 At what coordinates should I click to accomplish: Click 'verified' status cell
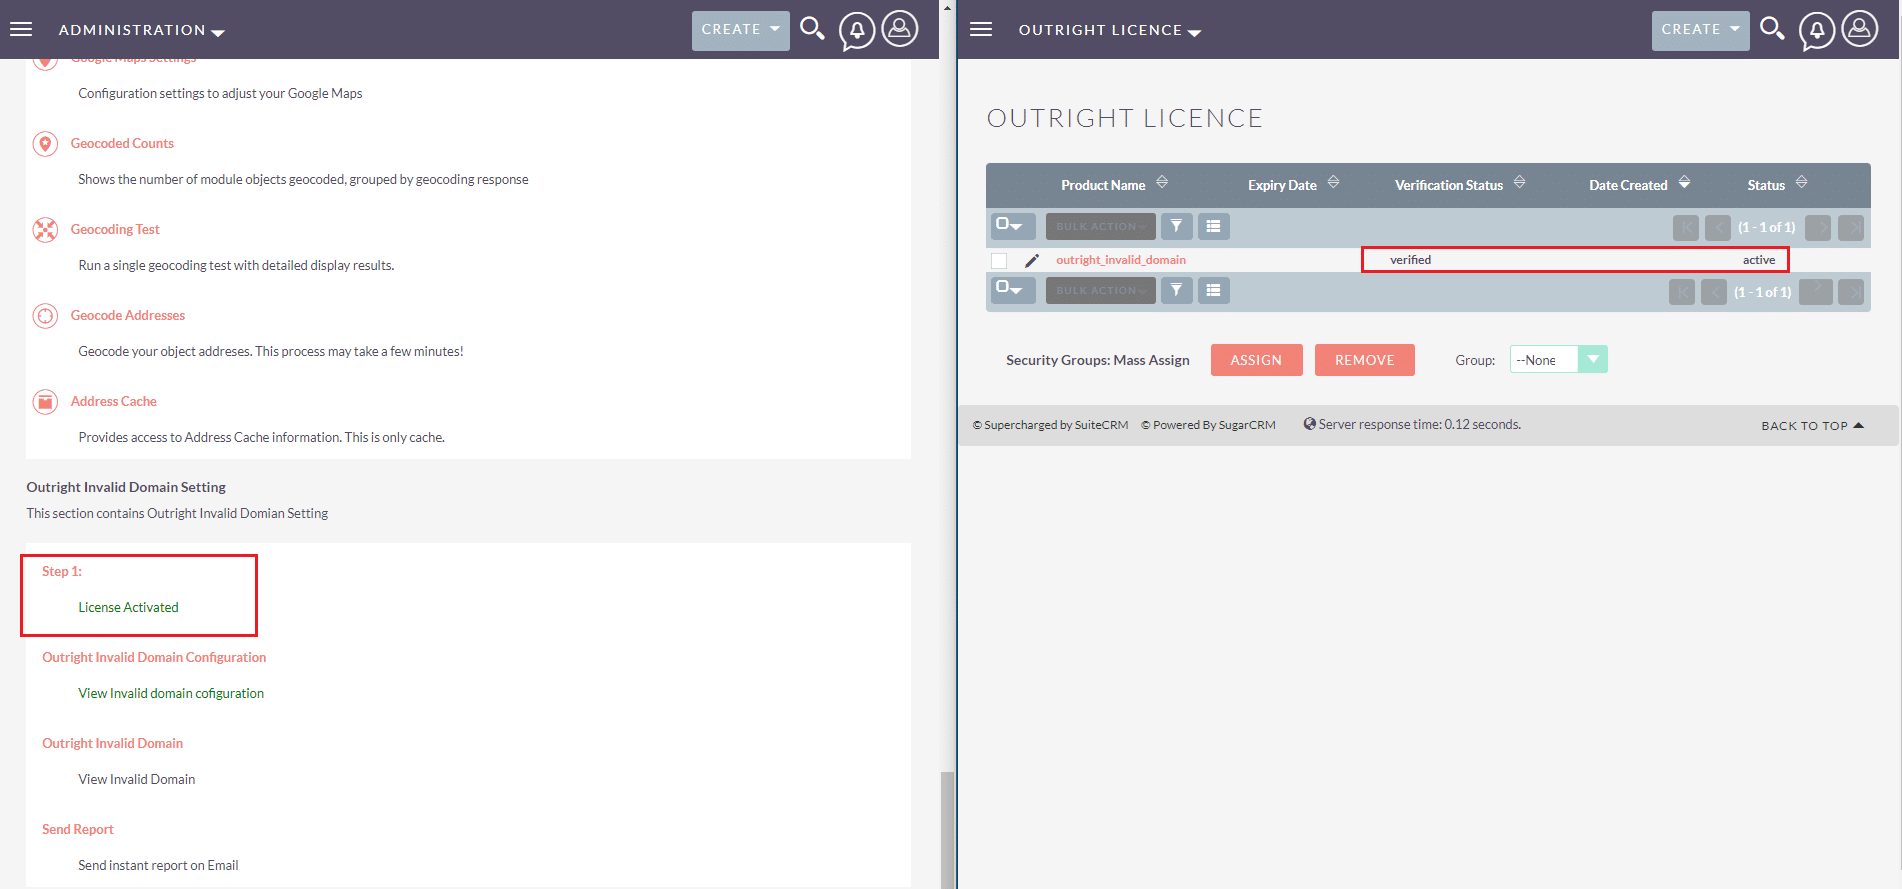(1410, 260)
